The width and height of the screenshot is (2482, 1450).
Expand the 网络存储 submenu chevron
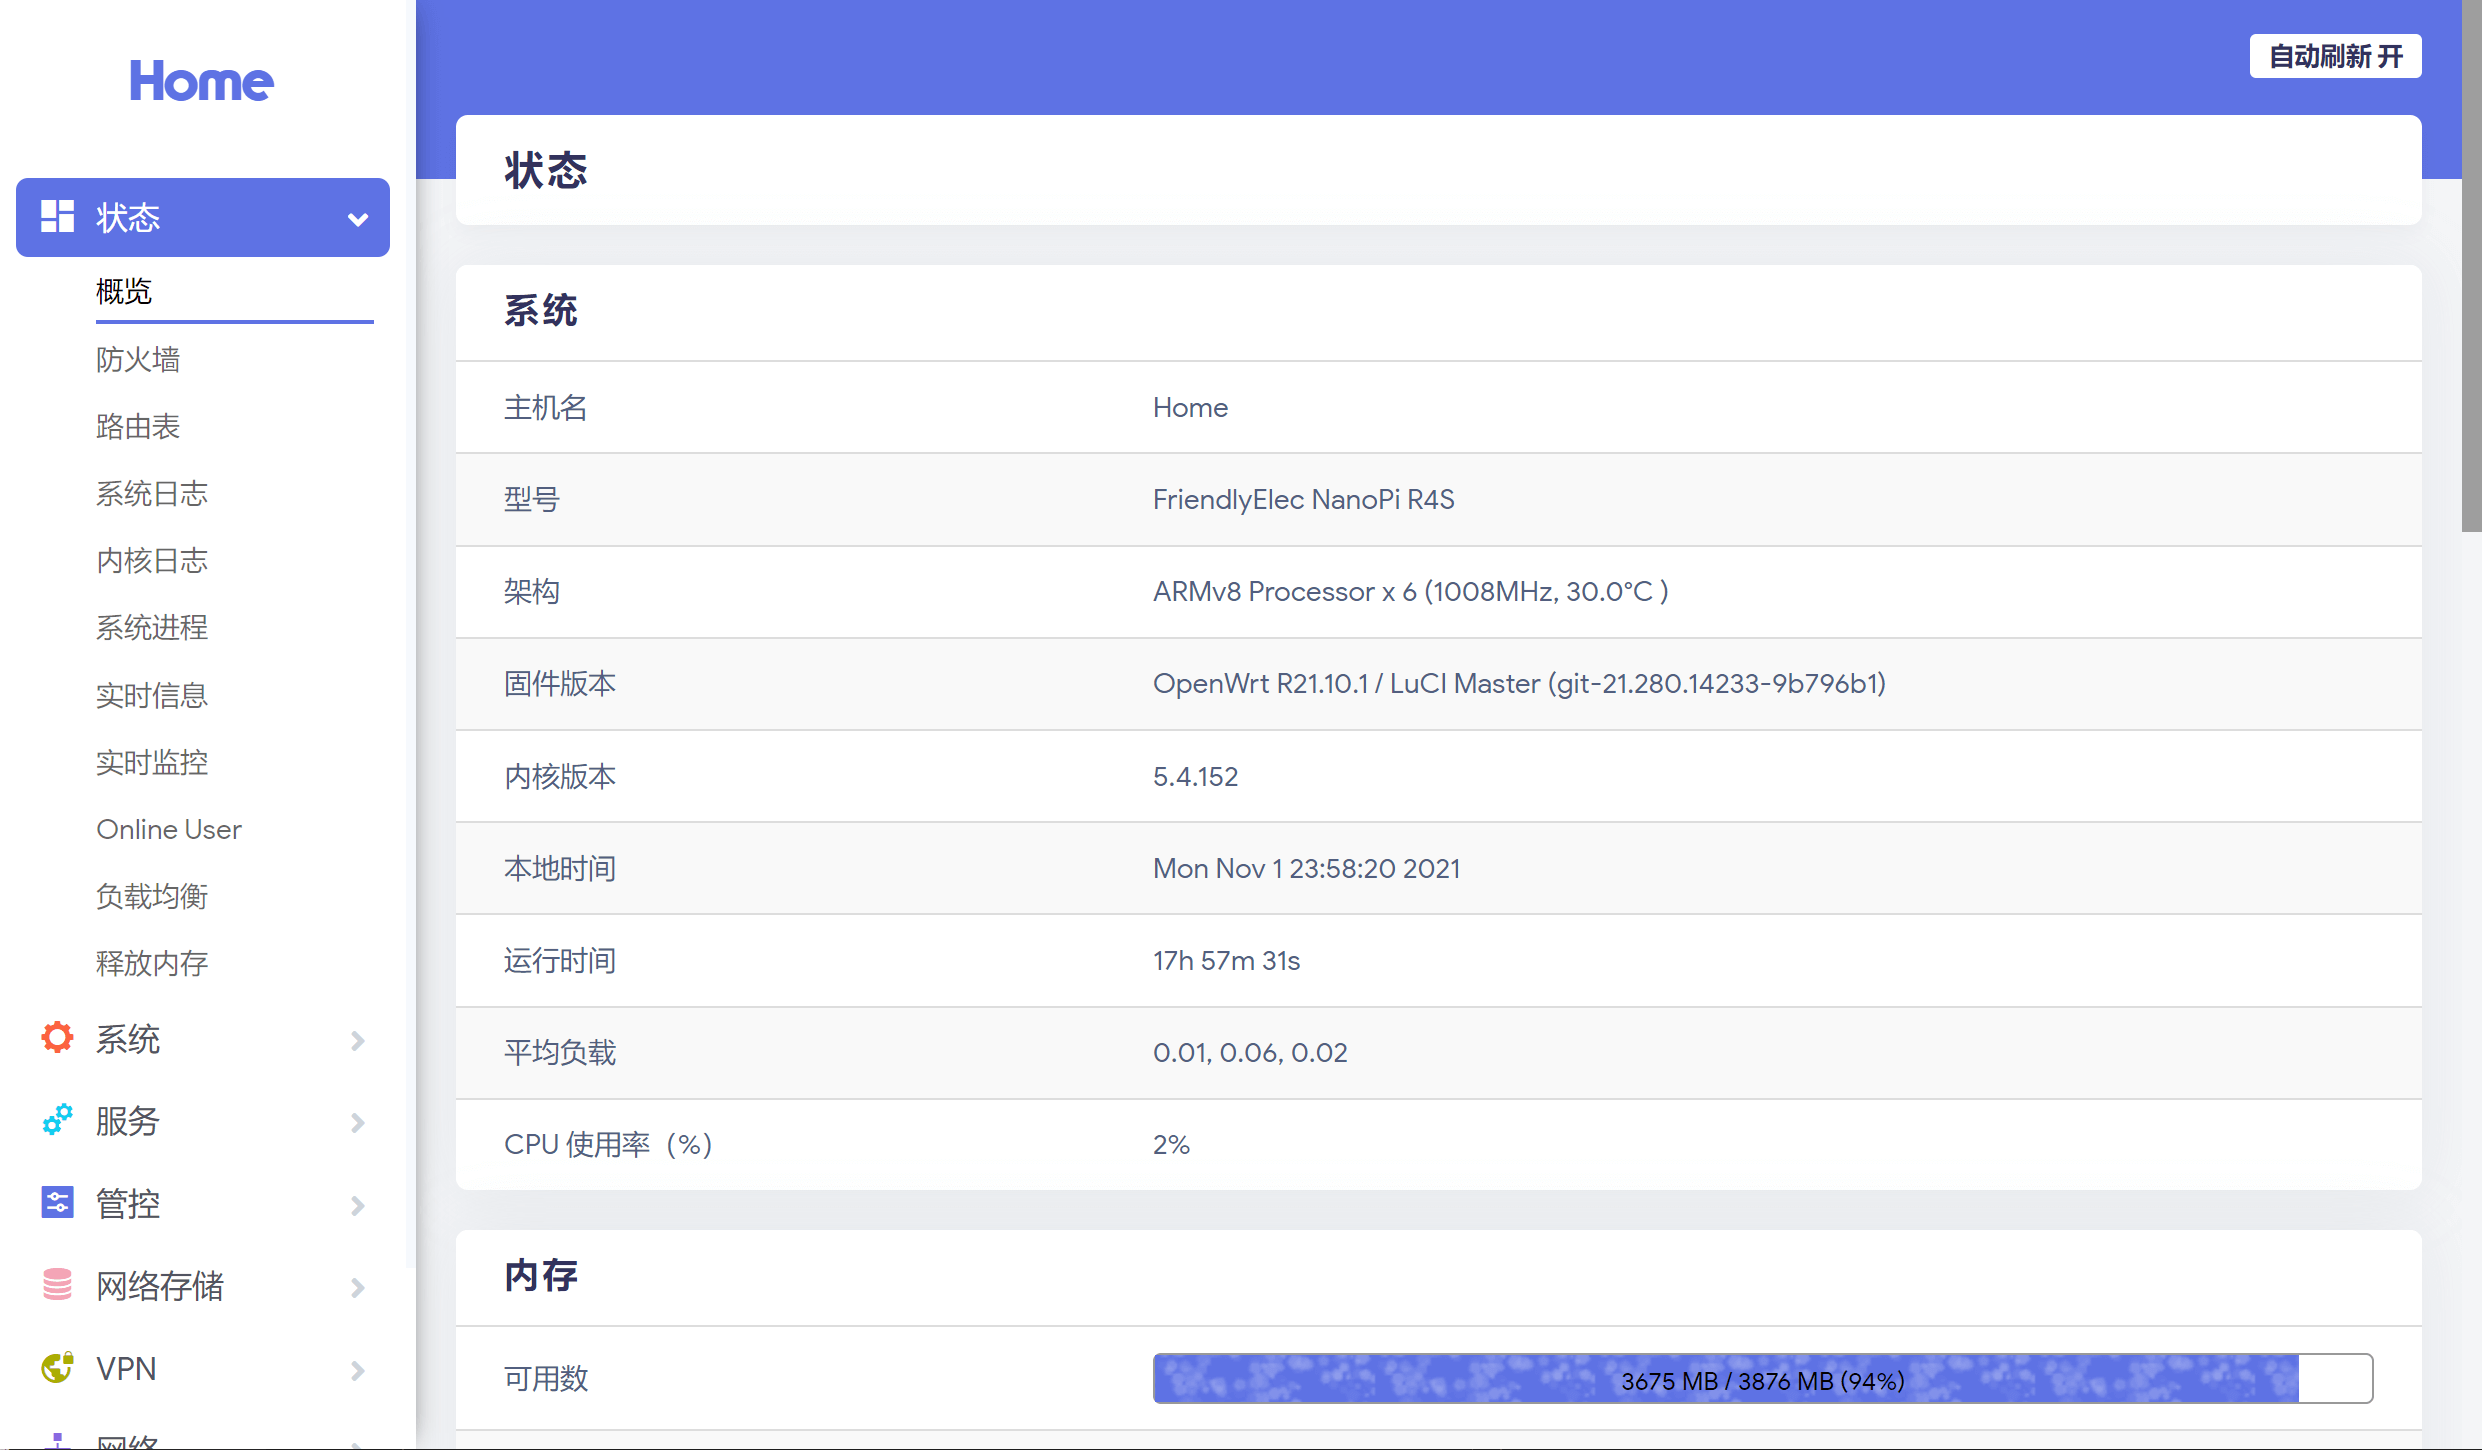point(357,1287)
